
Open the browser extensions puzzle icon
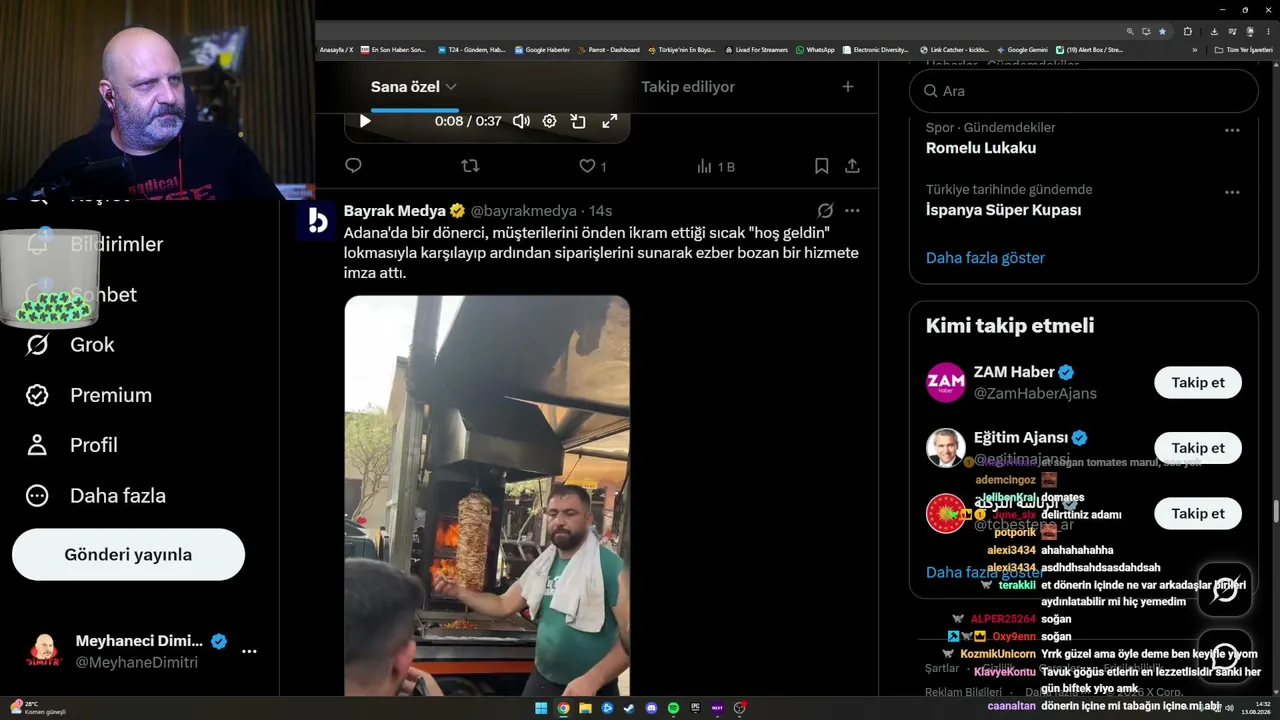tap(1187, 31)
